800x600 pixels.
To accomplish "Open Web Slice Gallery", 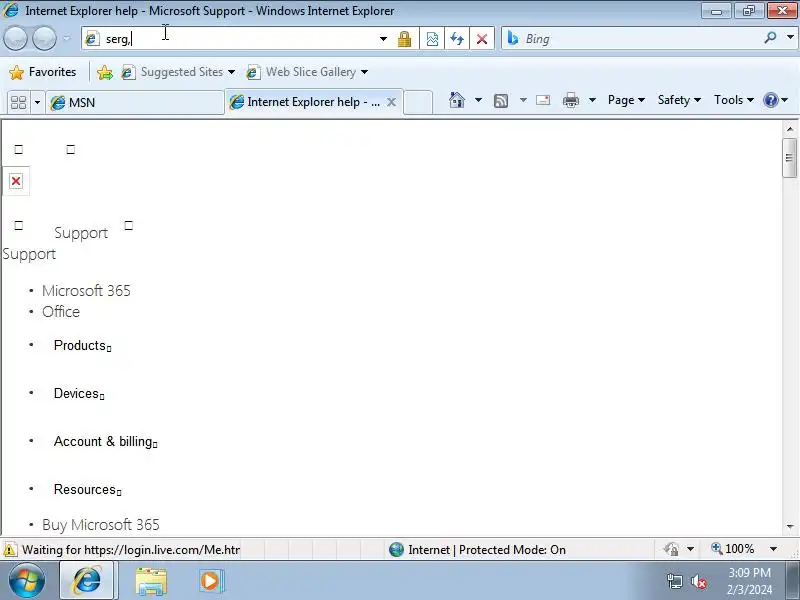I will pos(307,72).
